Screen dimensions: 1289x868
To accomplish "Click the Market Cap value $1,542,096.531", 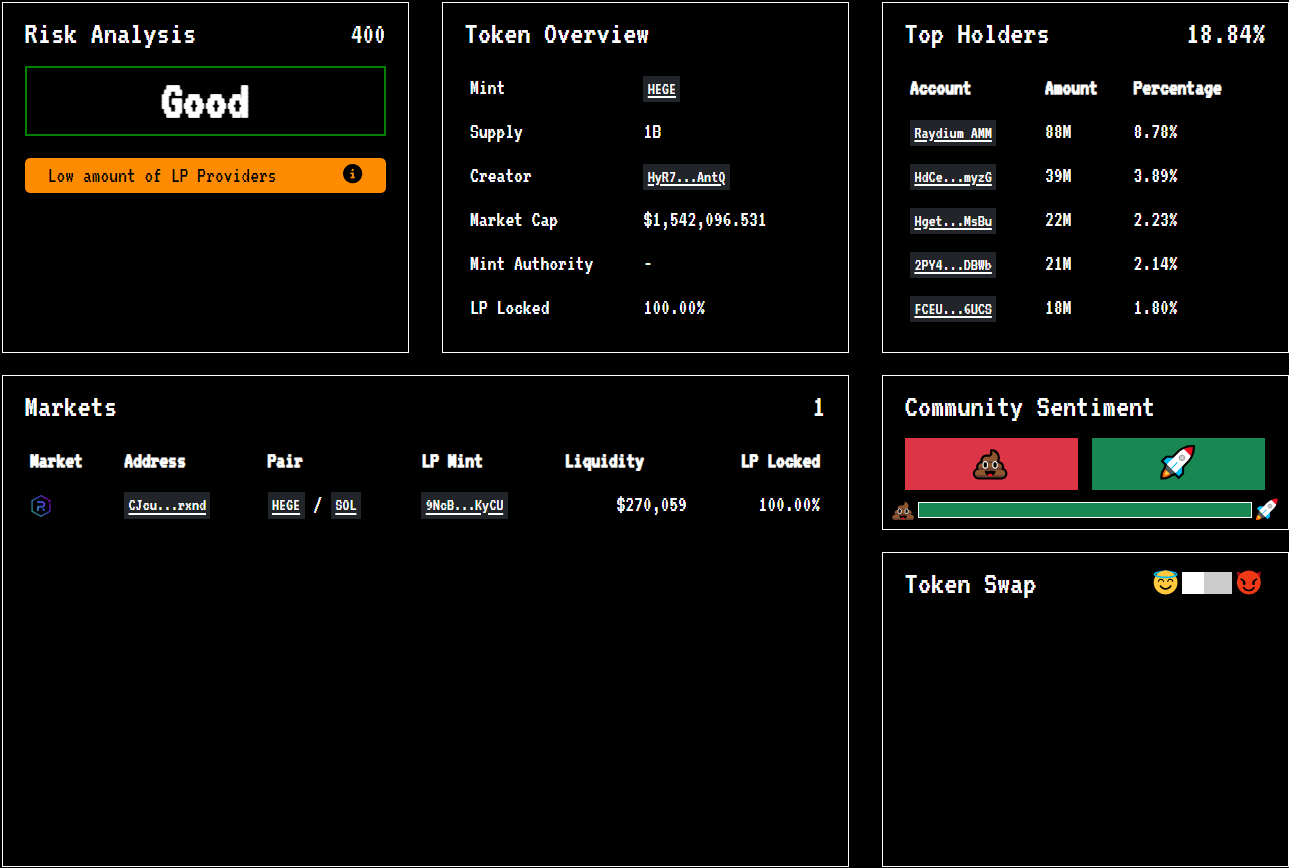I will coord(705,220).
